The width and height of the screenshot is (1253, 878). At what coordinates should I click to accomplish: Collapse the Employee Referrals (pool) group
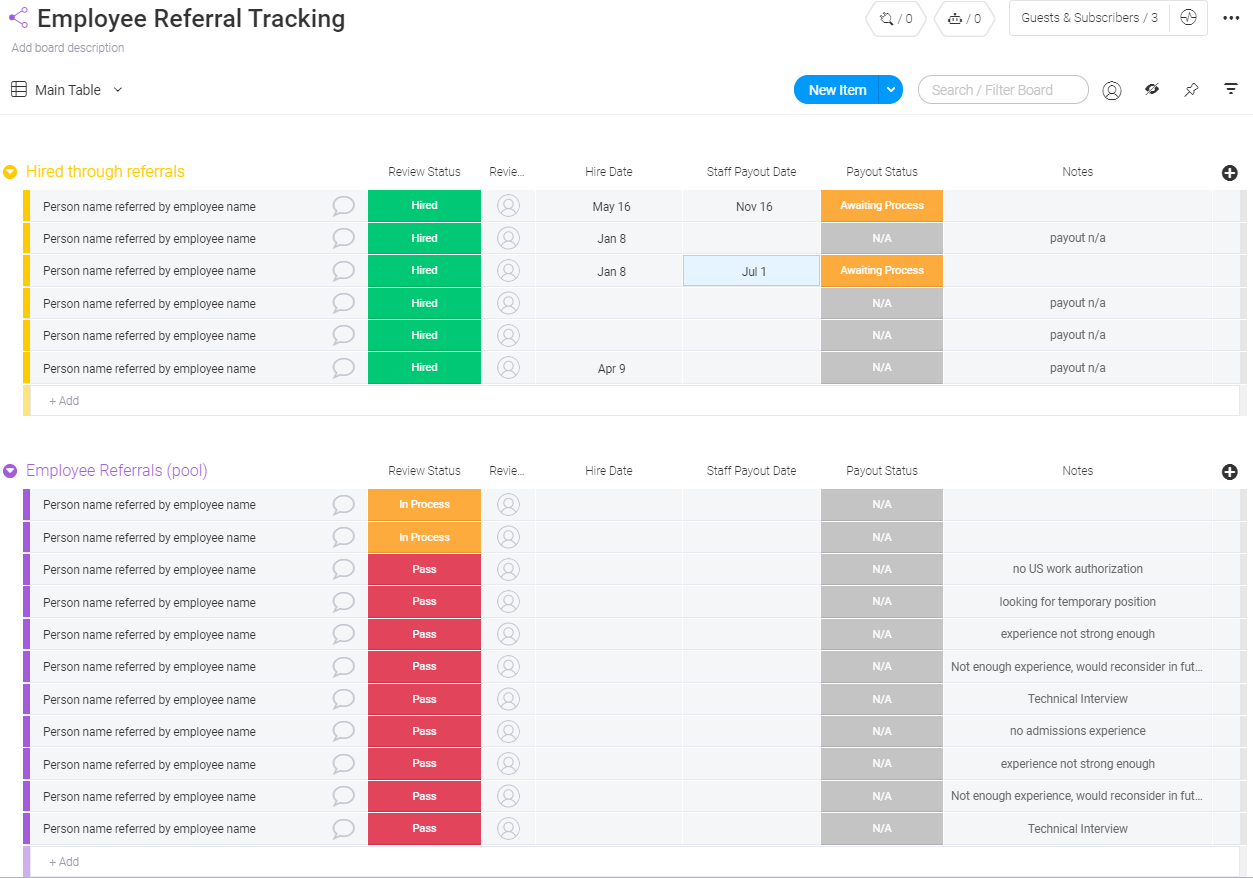coord(10,471)
